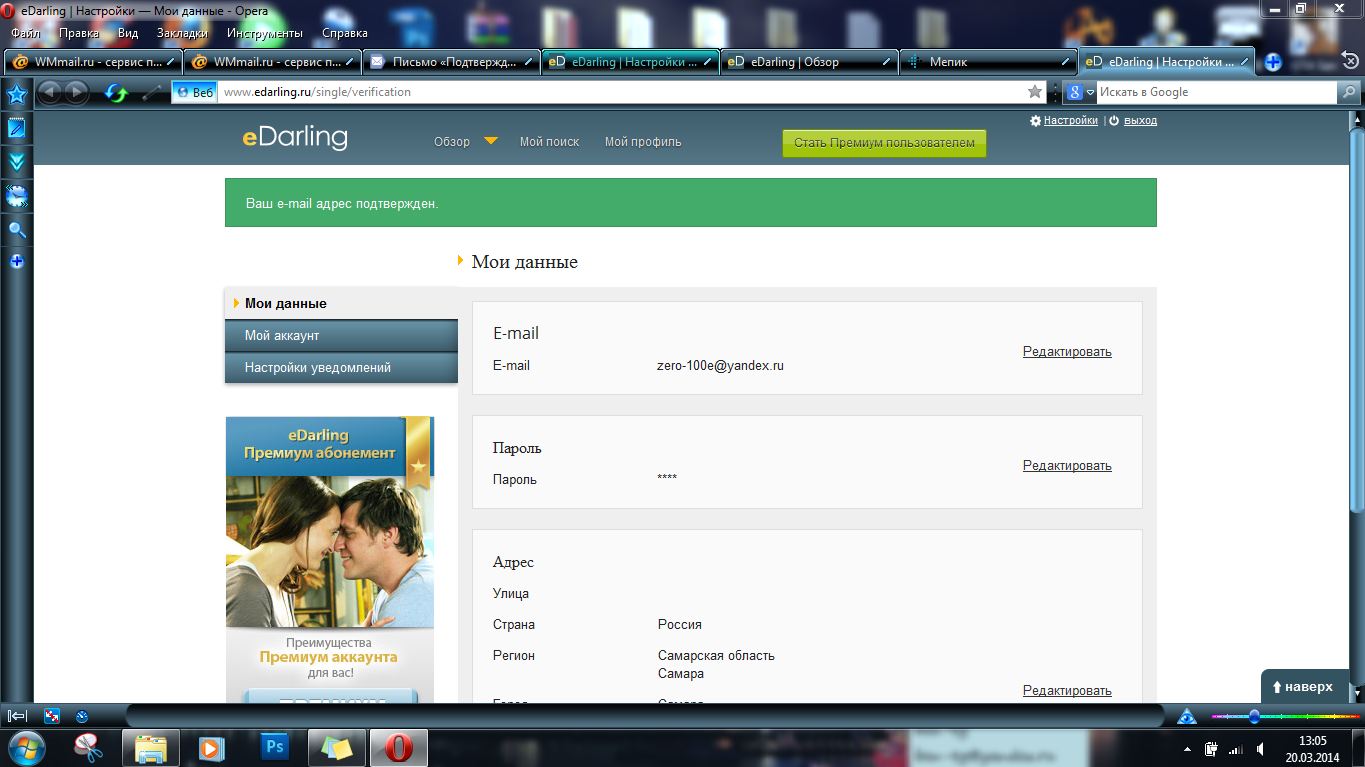Image resolution: width=1365 pixels, height=767 pixels.
Task: Click the наверх back-to-top button
Action: (1304, 687)
